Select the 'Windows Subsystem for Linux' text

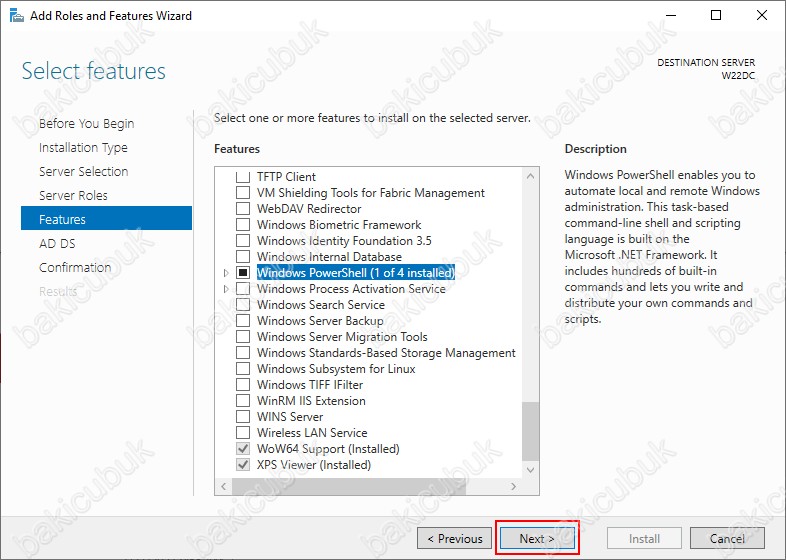coord(336,369)
